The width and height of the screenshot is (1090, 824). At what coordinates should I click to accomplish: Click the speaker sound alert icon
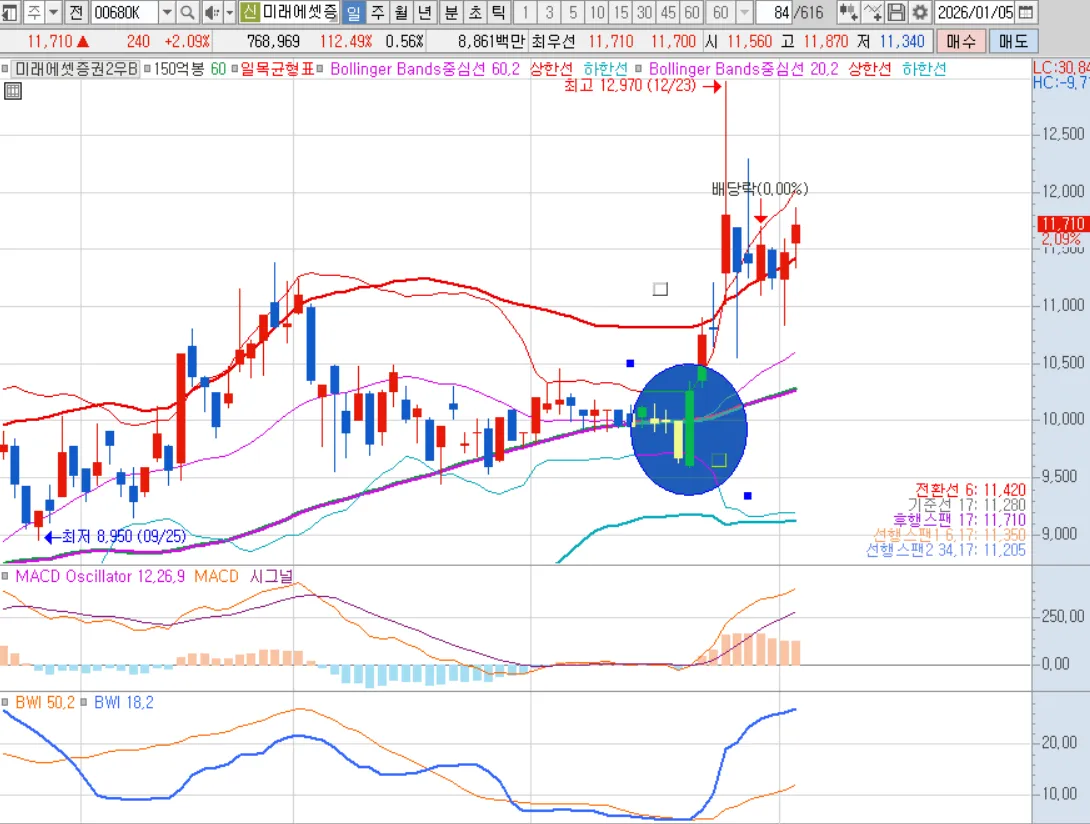click(x=211, y=13)
